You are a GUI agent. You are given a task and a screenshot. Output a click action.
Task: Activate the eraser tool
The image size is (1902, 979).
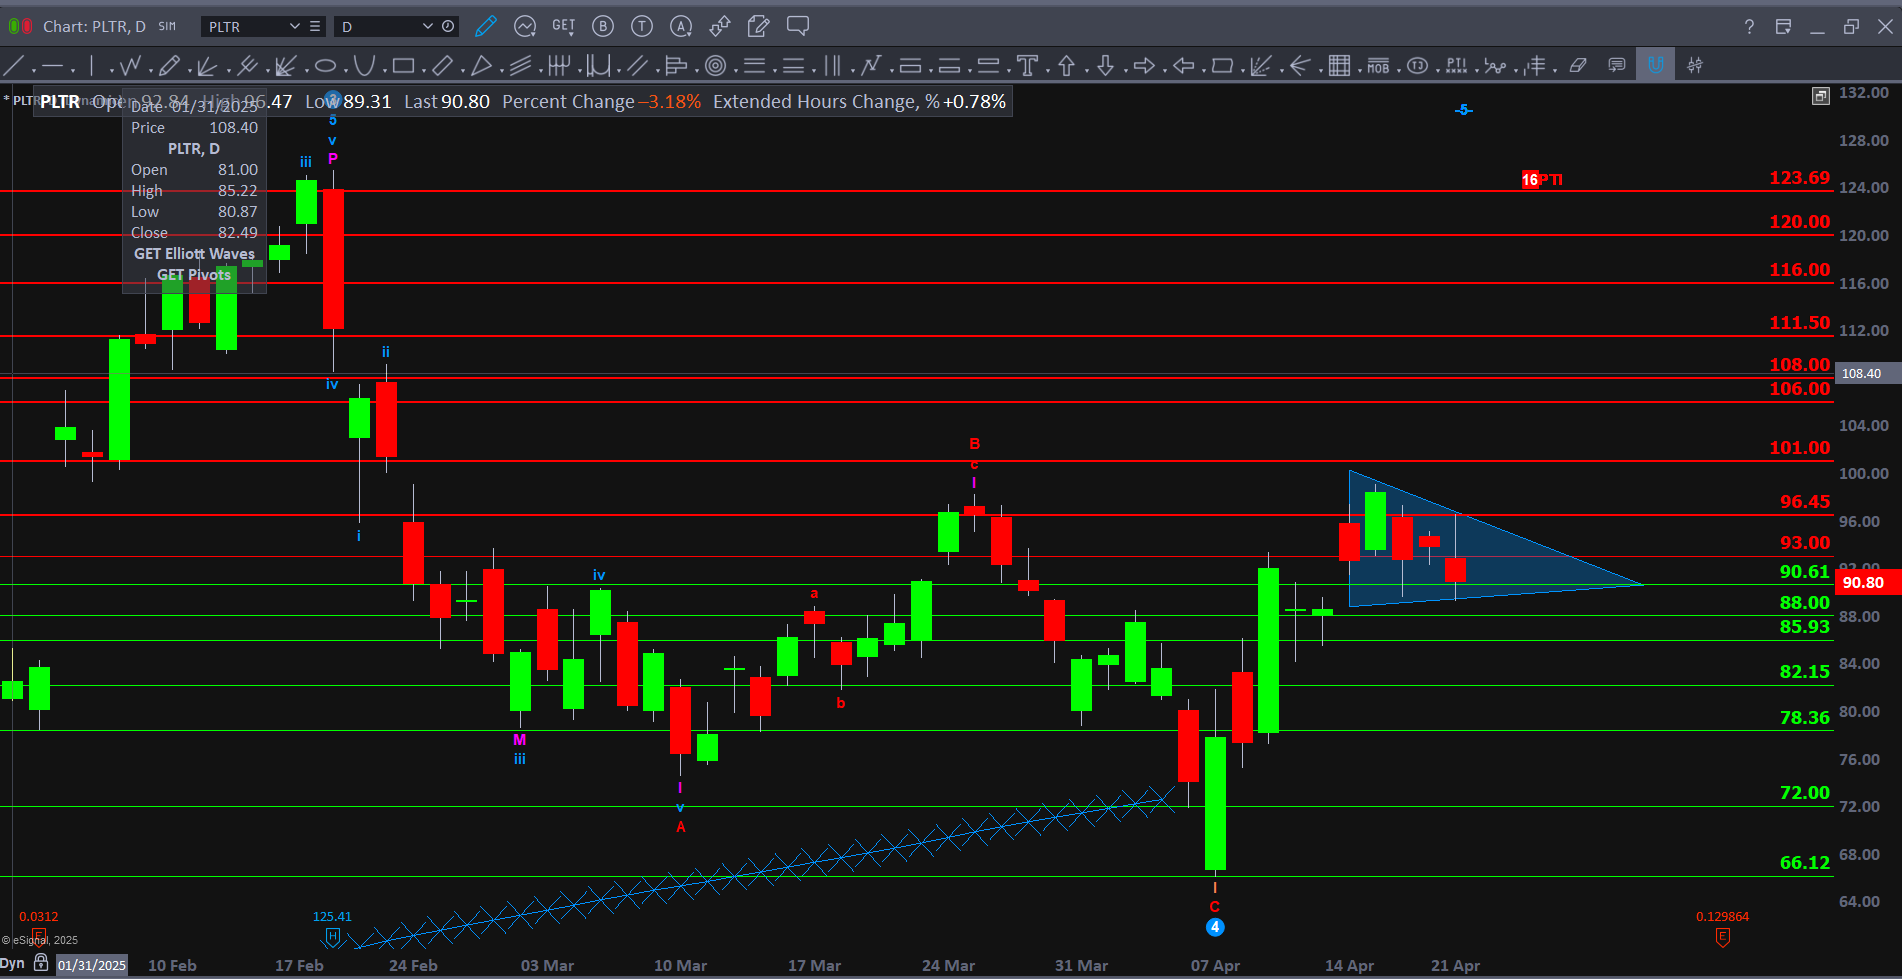tap(1578, 66)
